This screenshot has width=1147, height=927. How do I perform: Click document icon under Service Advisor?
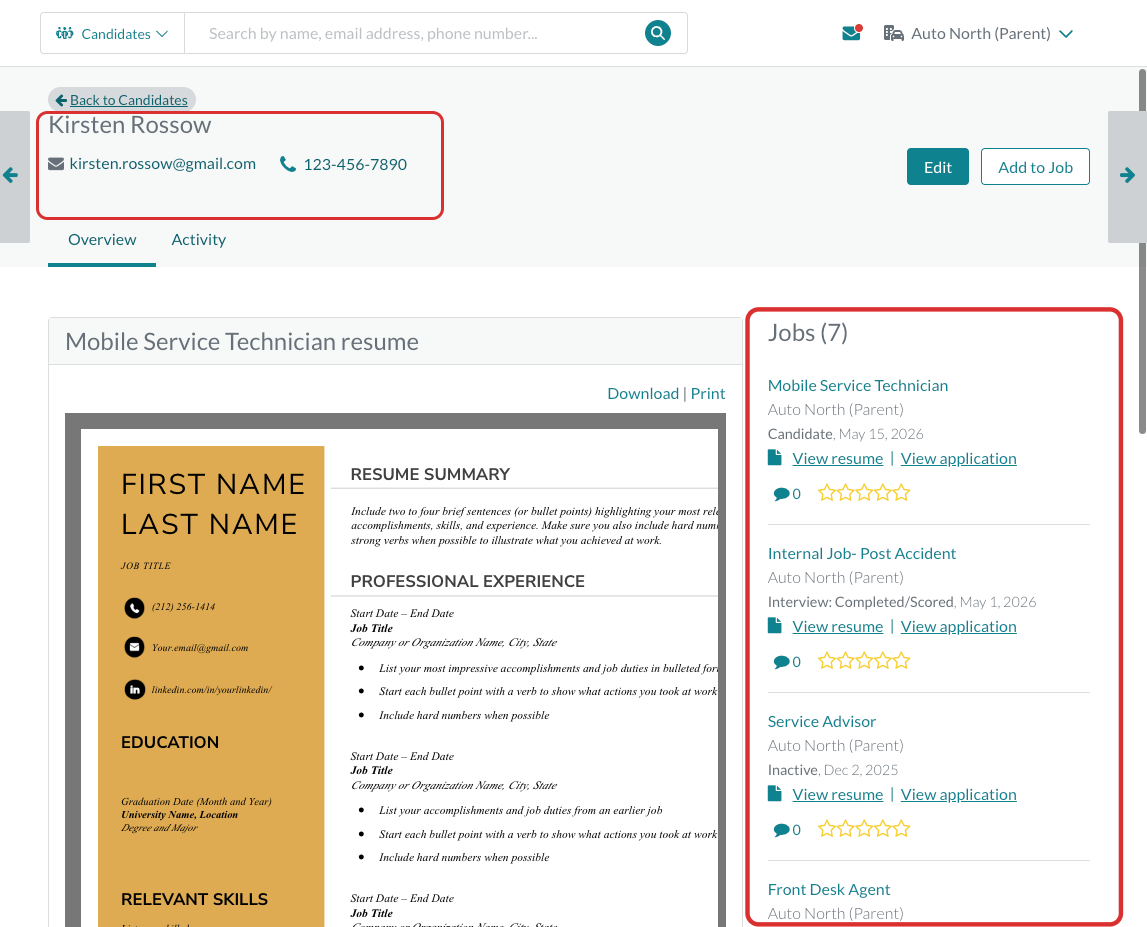[x=775, y=794]
